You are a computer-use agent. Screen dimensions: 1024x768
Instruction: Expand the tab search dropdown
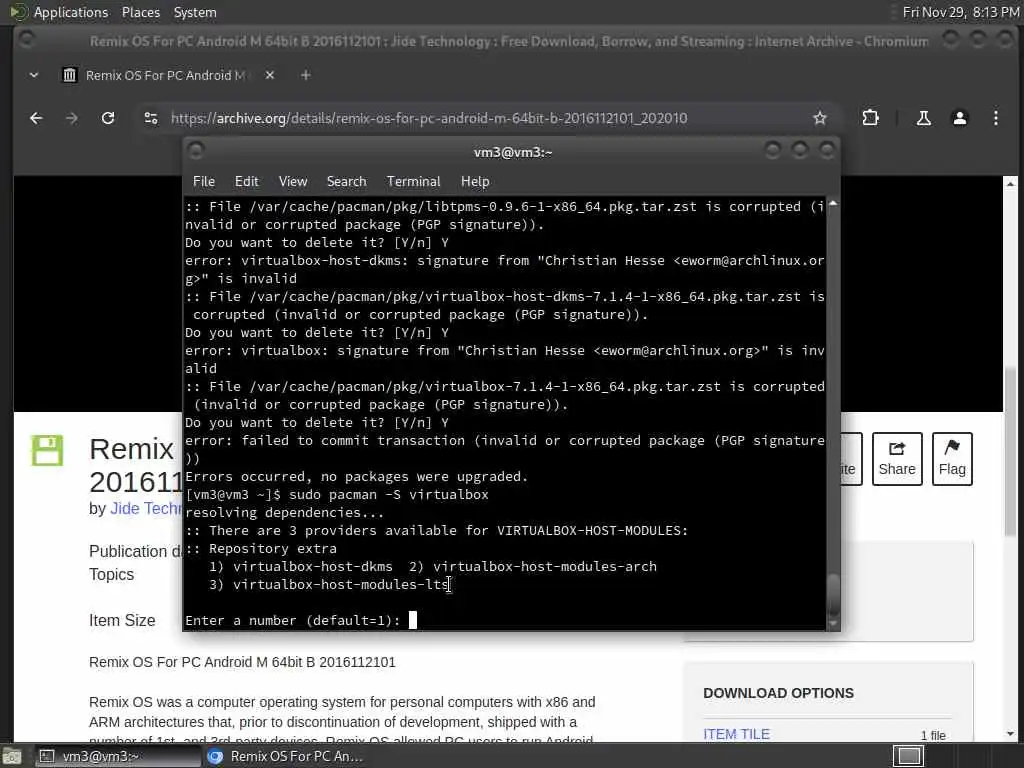tap(34, 75)
